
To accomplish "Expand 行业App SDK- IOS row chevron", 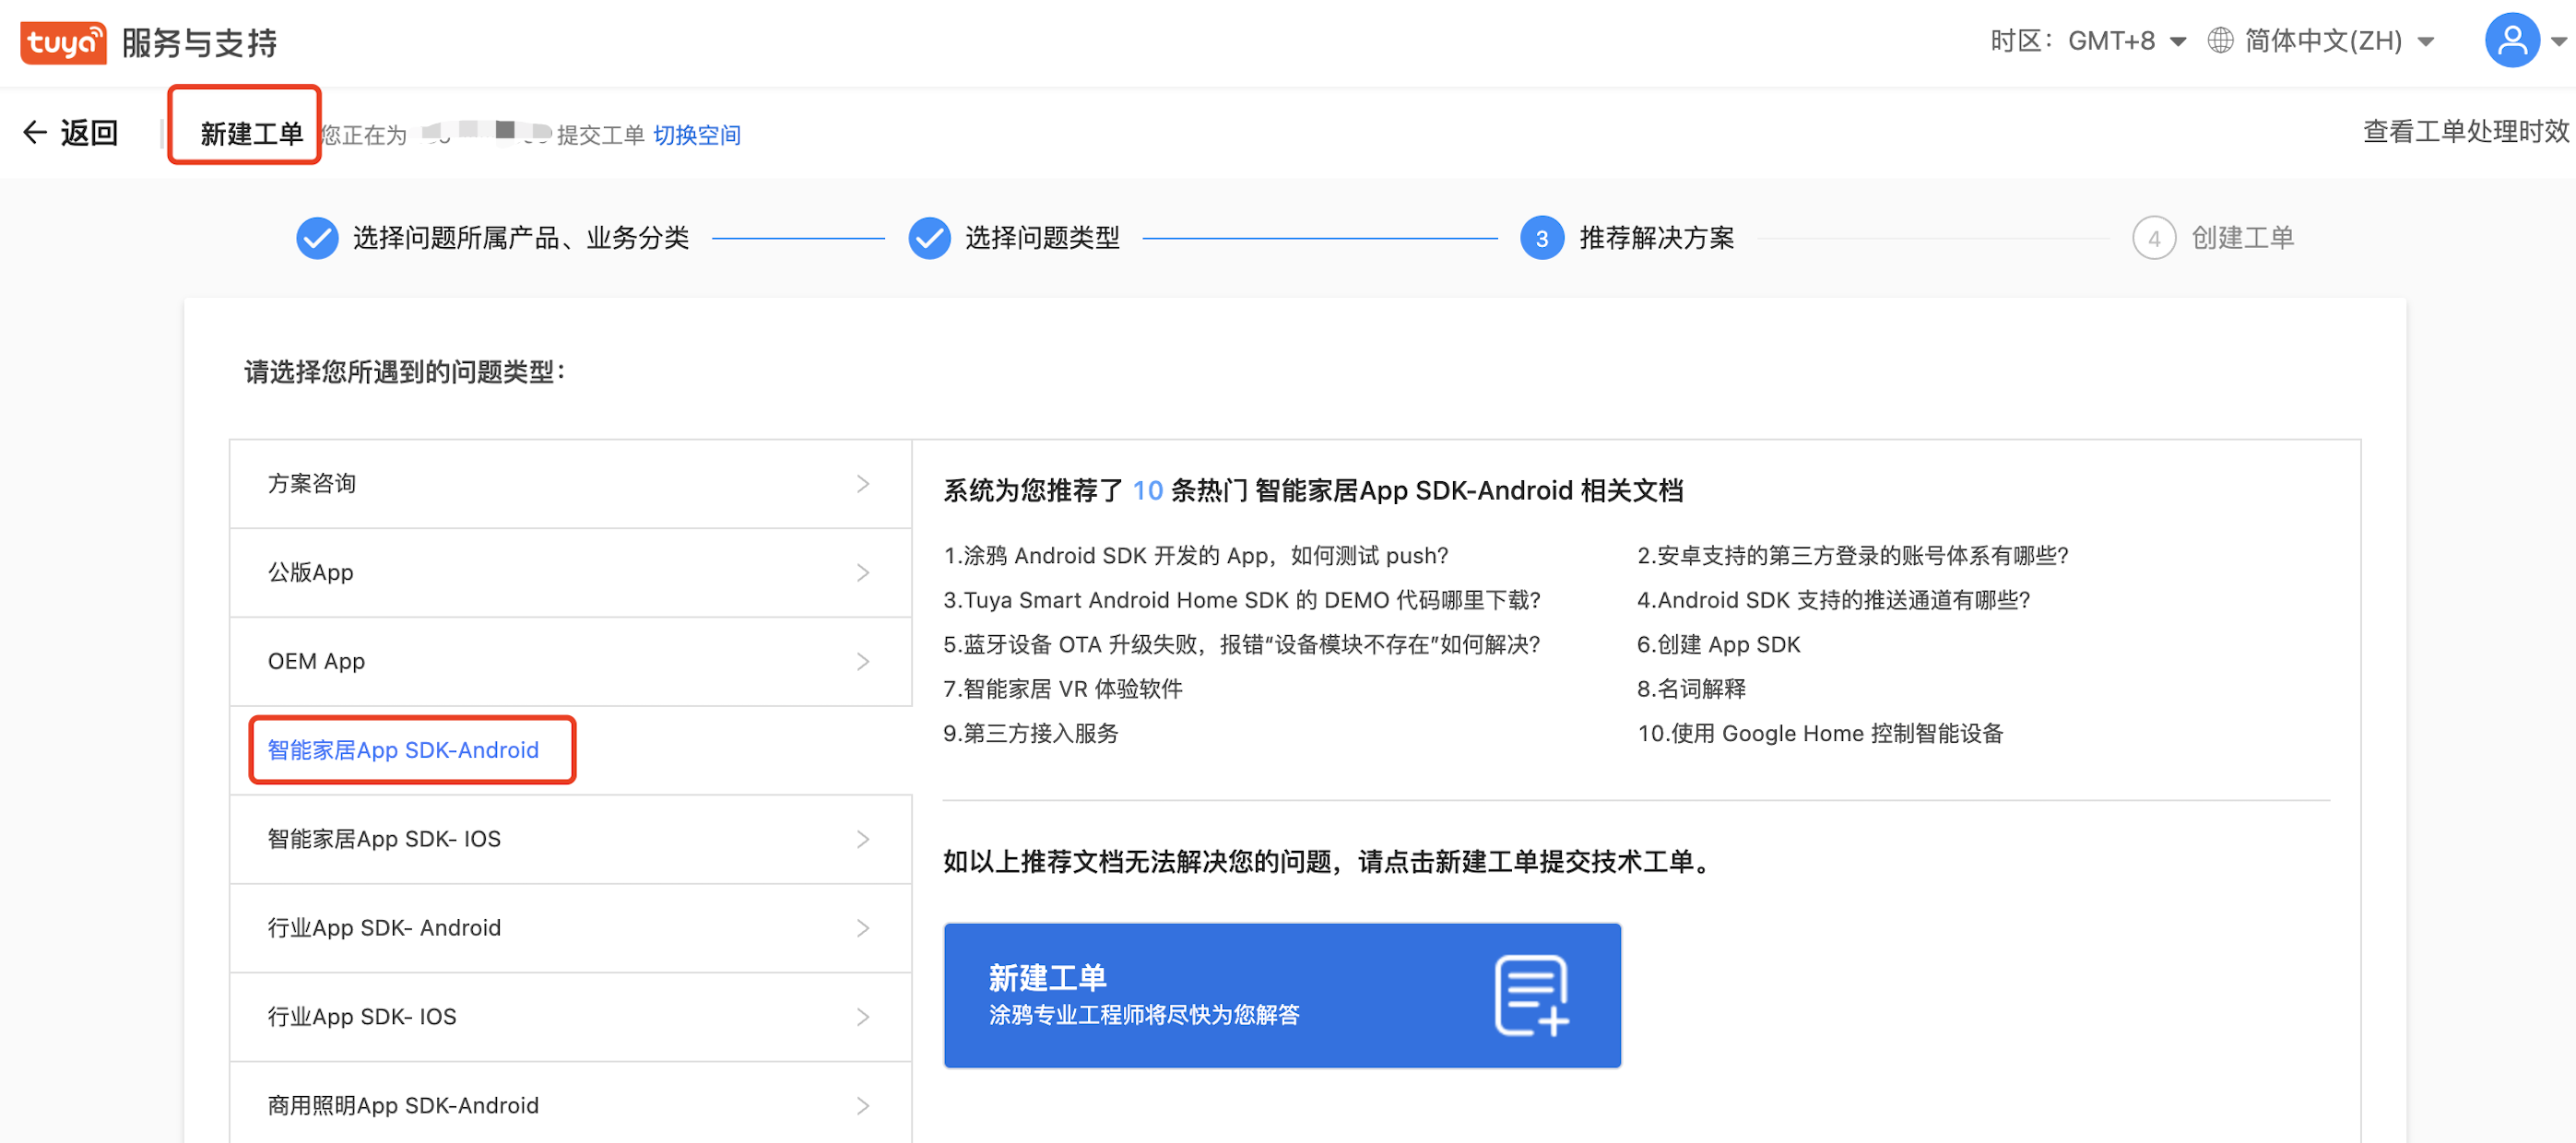I will pyautogui.click(x=863, y=1017).
